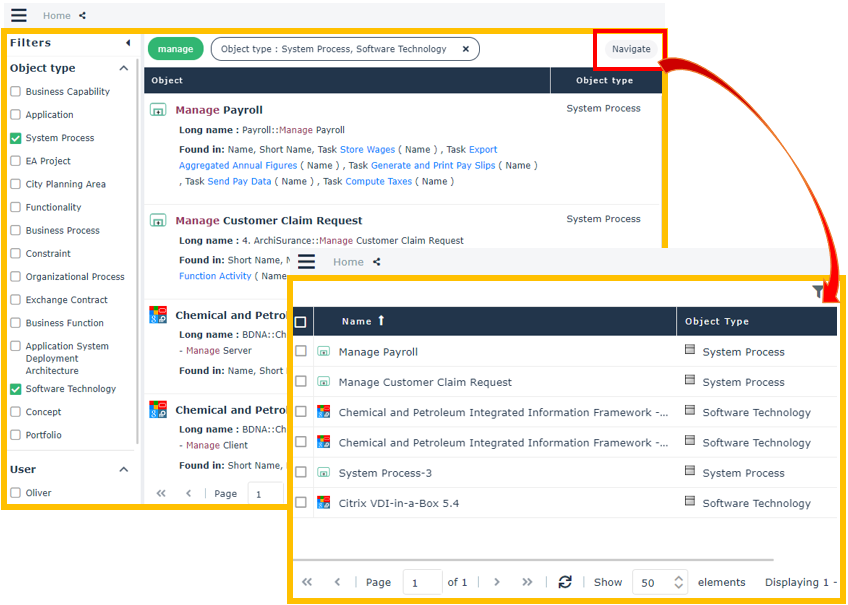
Task: Open the hamburger menu at top left
Action: pyautogui.click(x=18, y=15)
